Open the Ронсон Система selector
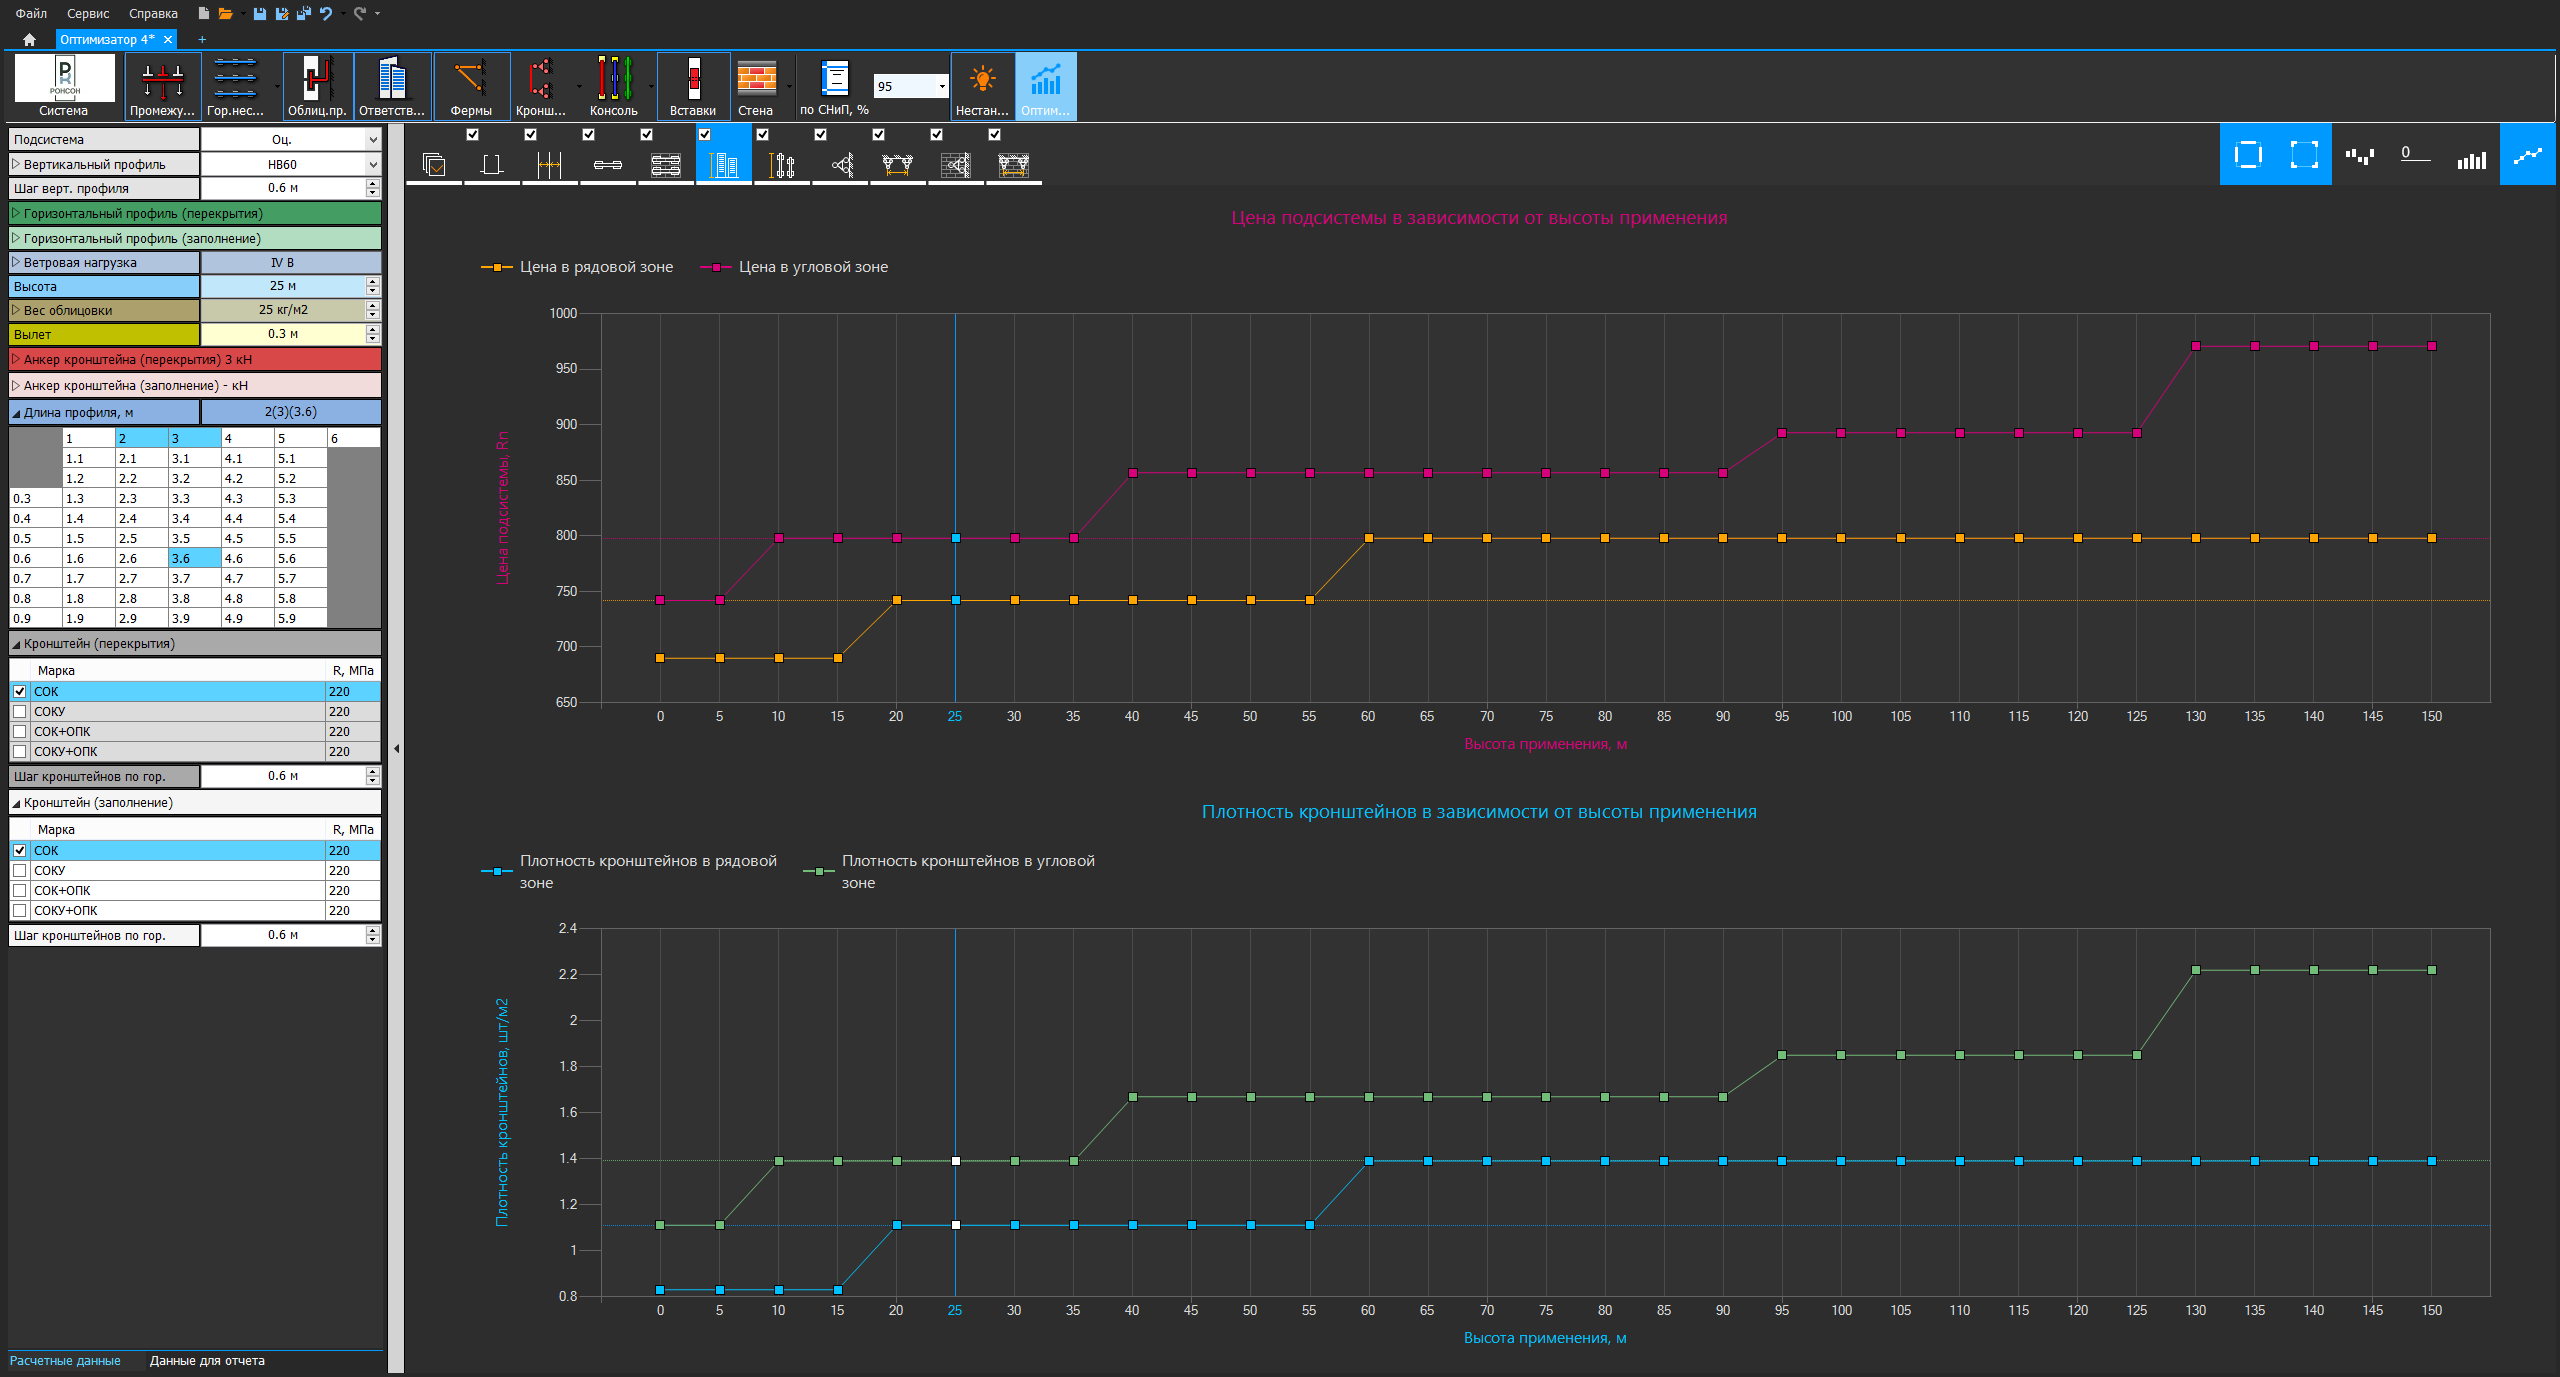This screenshot has width=2560, height=1377. 64,86
